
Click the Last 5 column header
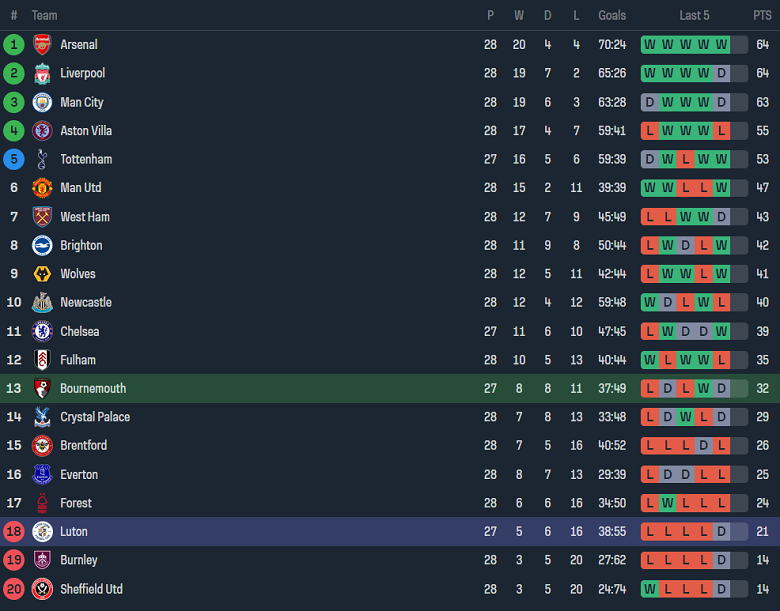pyautogui.click(x=694, y=15)
